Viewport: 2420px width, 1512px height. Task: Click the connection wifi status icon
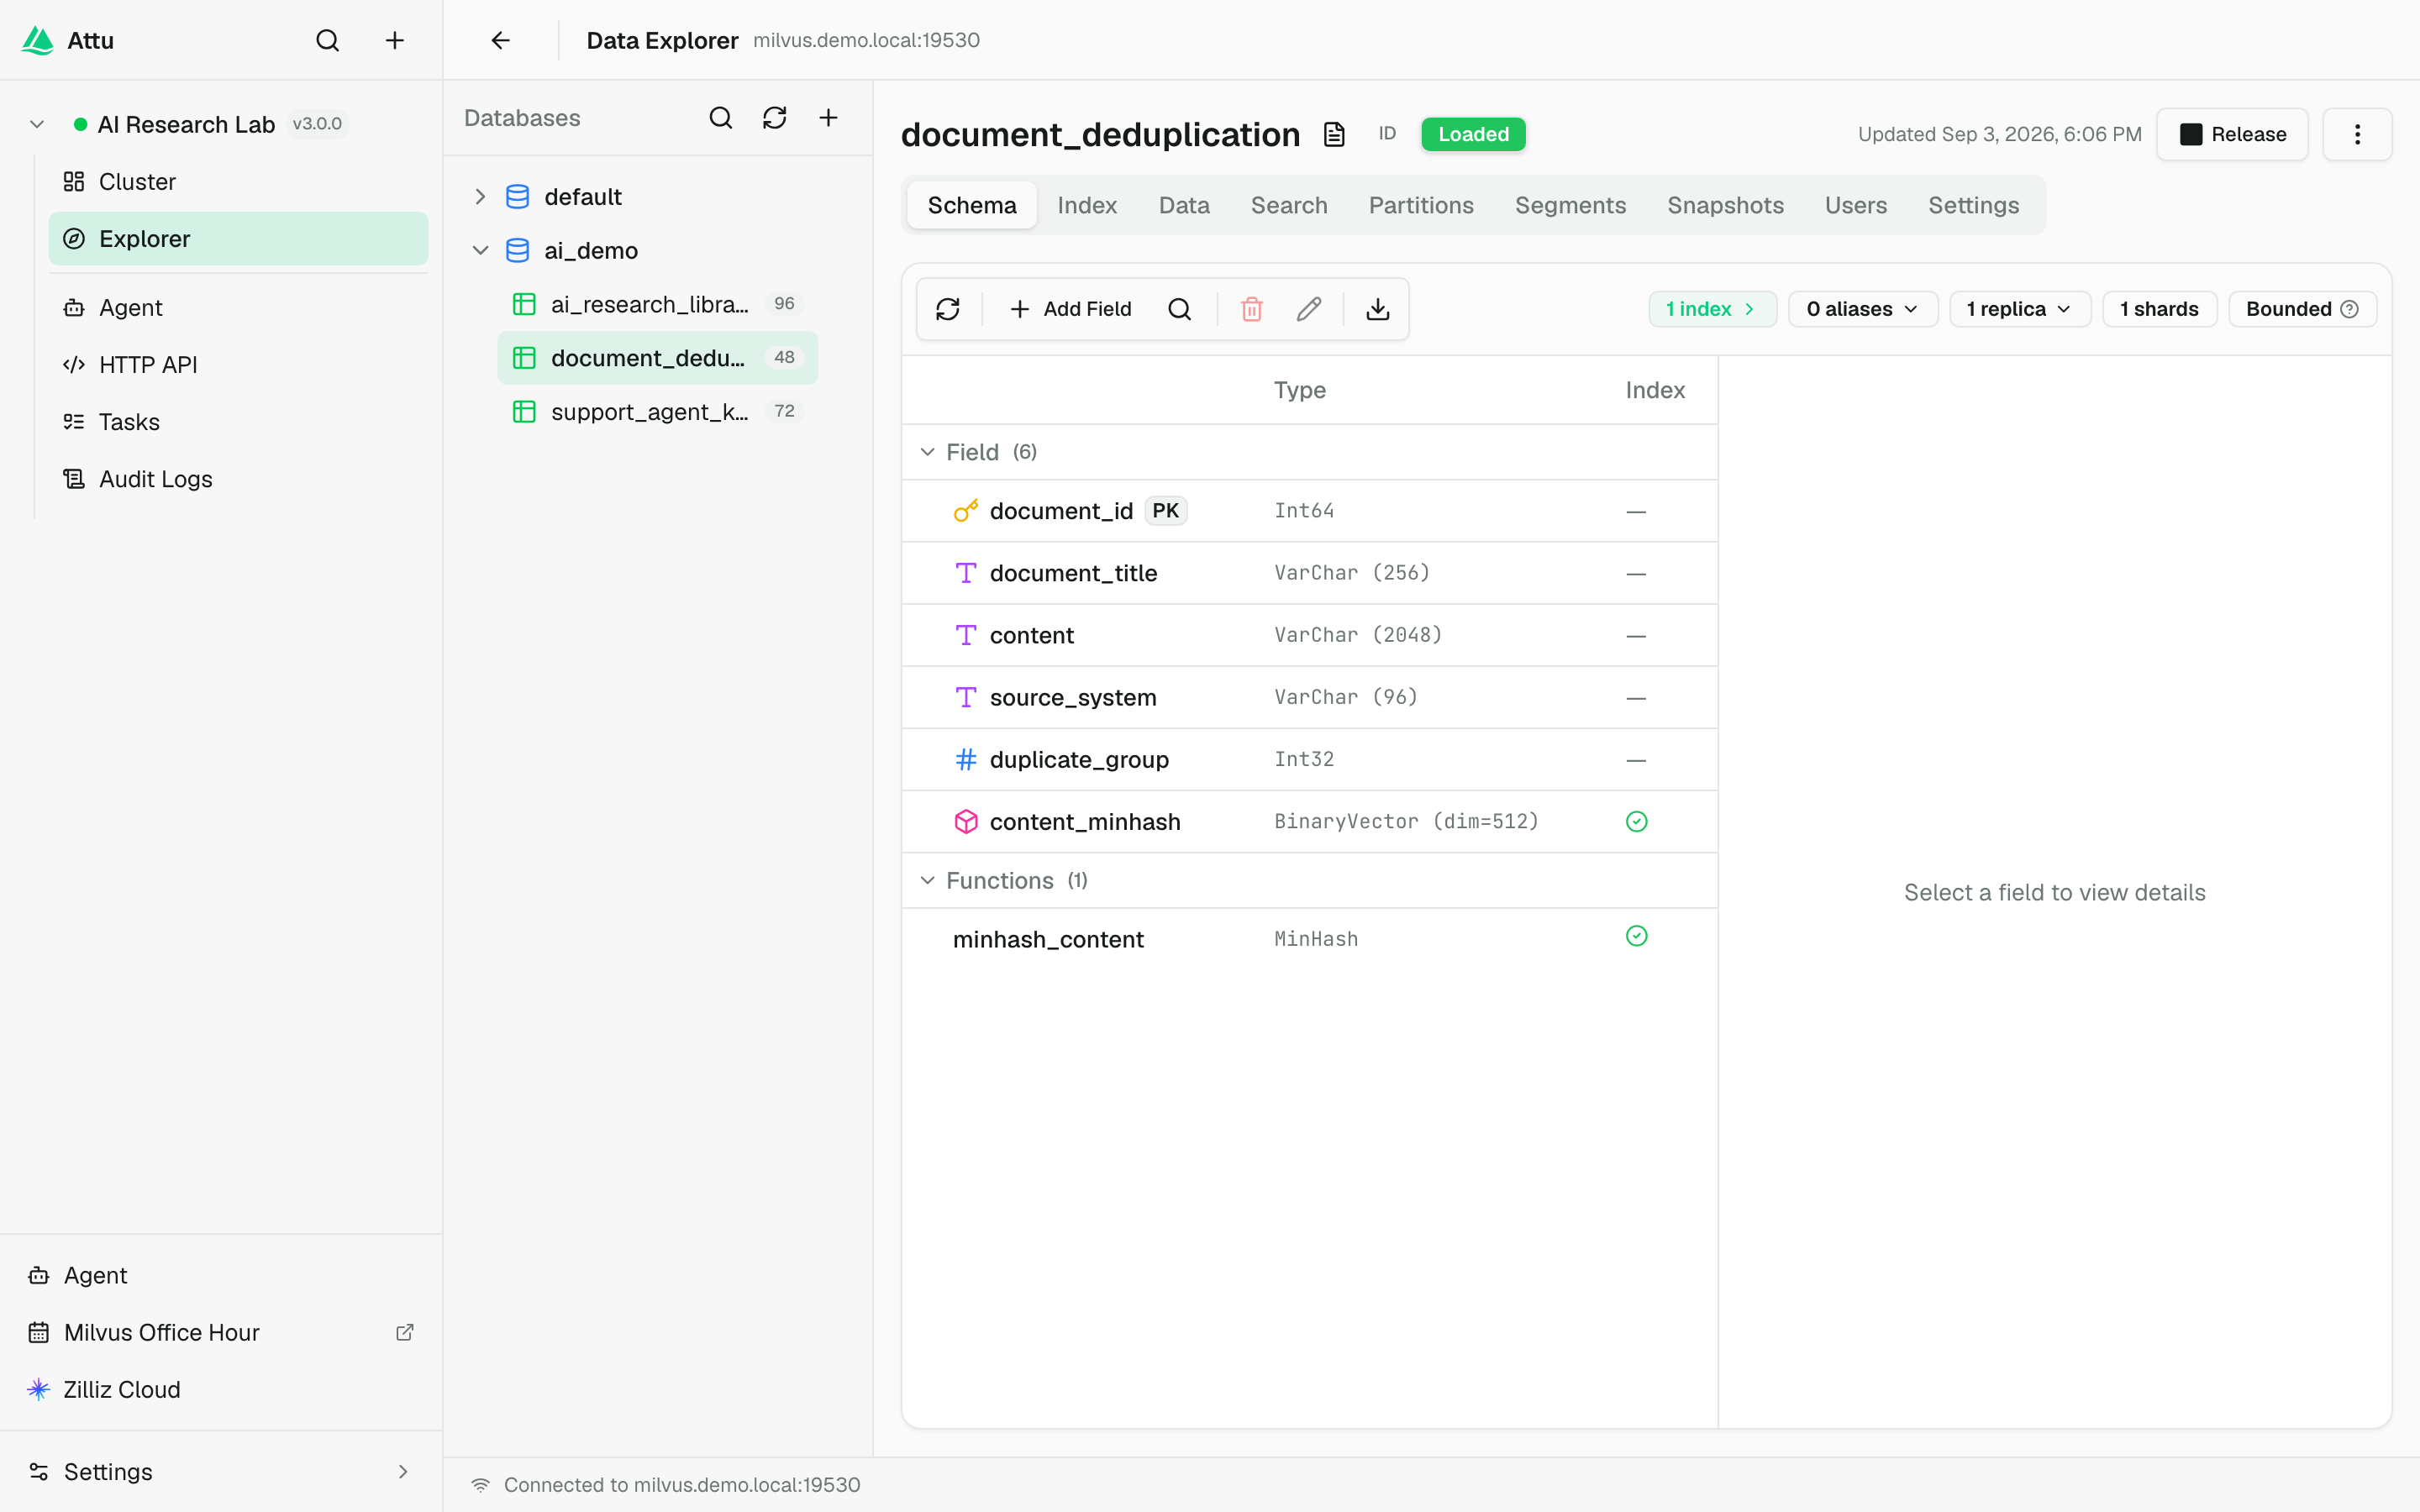[x=481, y=1485]
